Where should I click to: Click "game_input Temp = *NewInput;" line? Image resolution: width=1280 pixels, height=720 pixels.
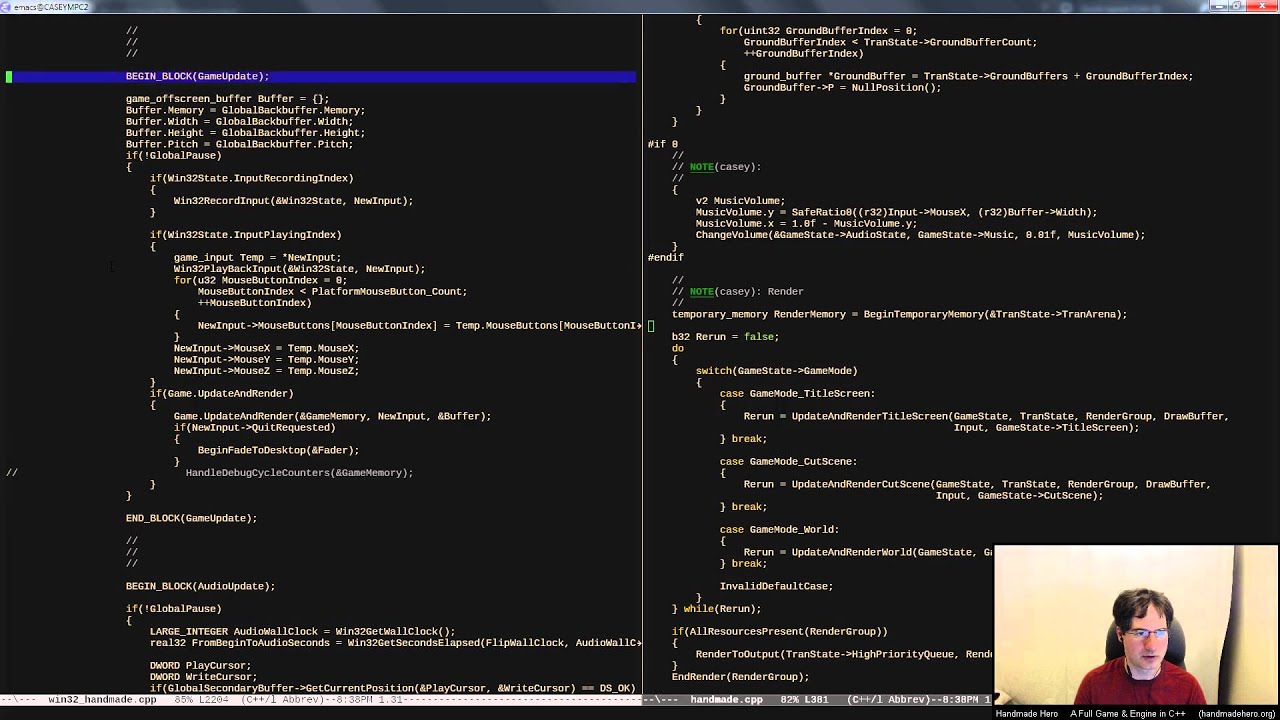tap(257, 258)
